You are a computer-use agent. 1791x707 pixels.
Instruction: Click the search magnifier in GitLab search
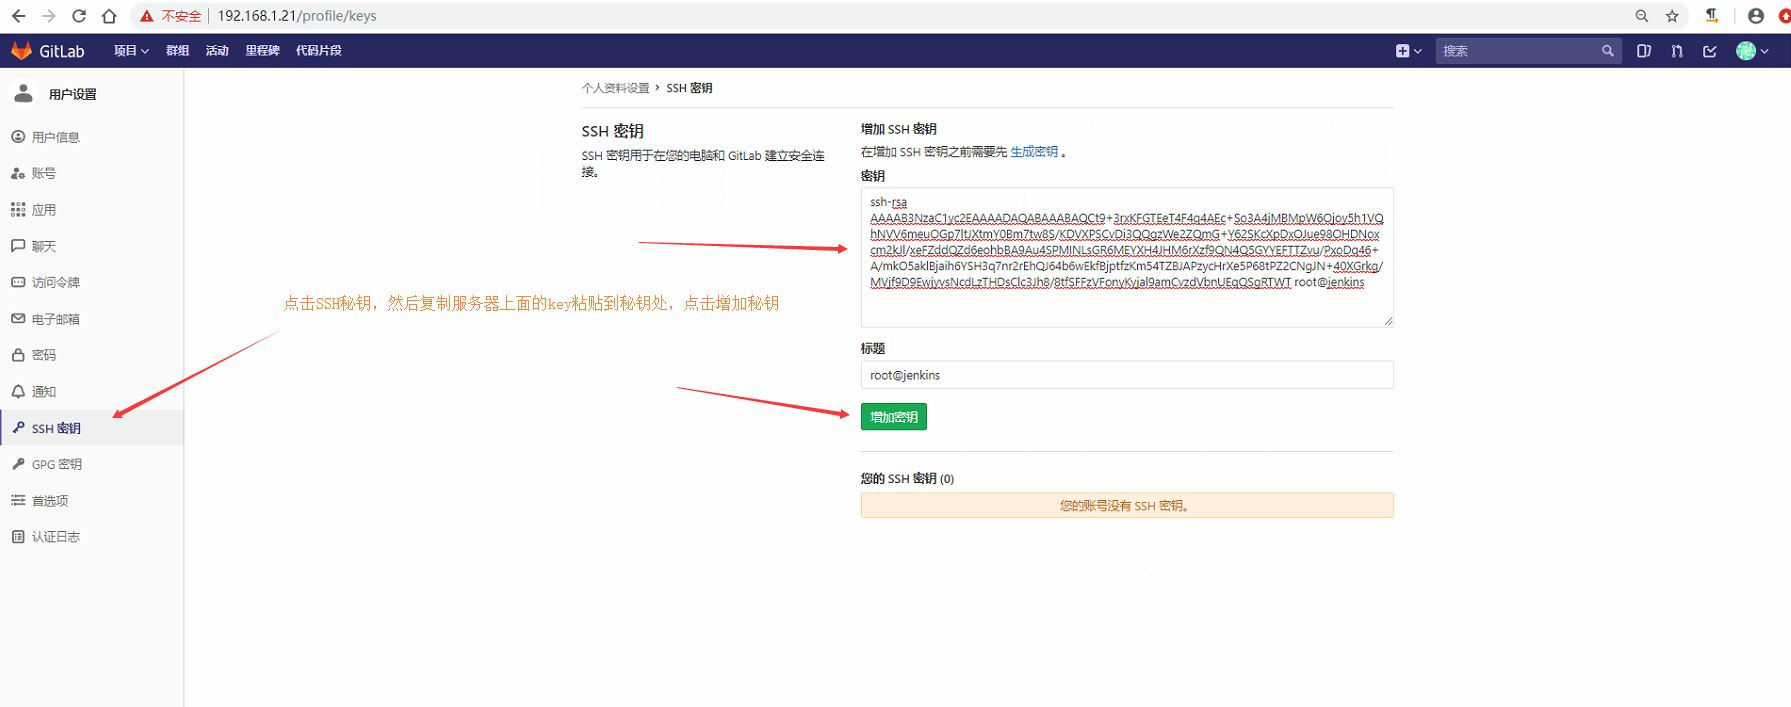coord(1607,51)
